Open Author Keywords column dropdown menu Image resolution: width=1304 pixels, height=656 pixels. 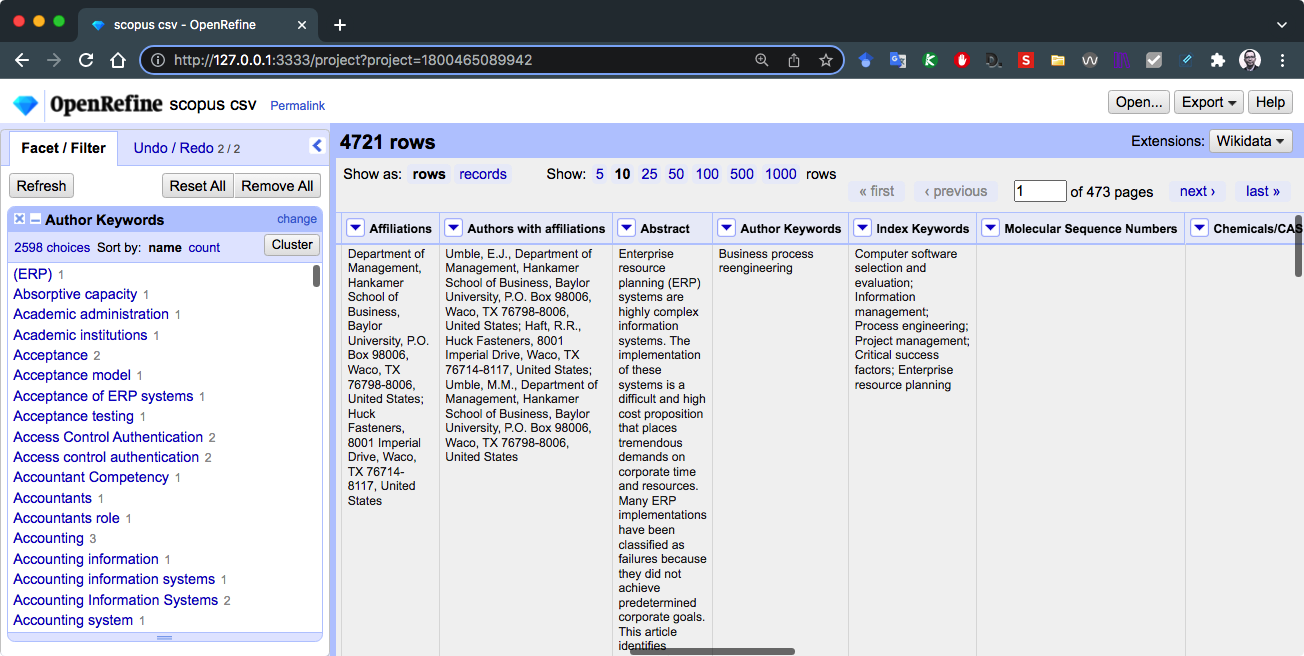click(x=726, y=228)
